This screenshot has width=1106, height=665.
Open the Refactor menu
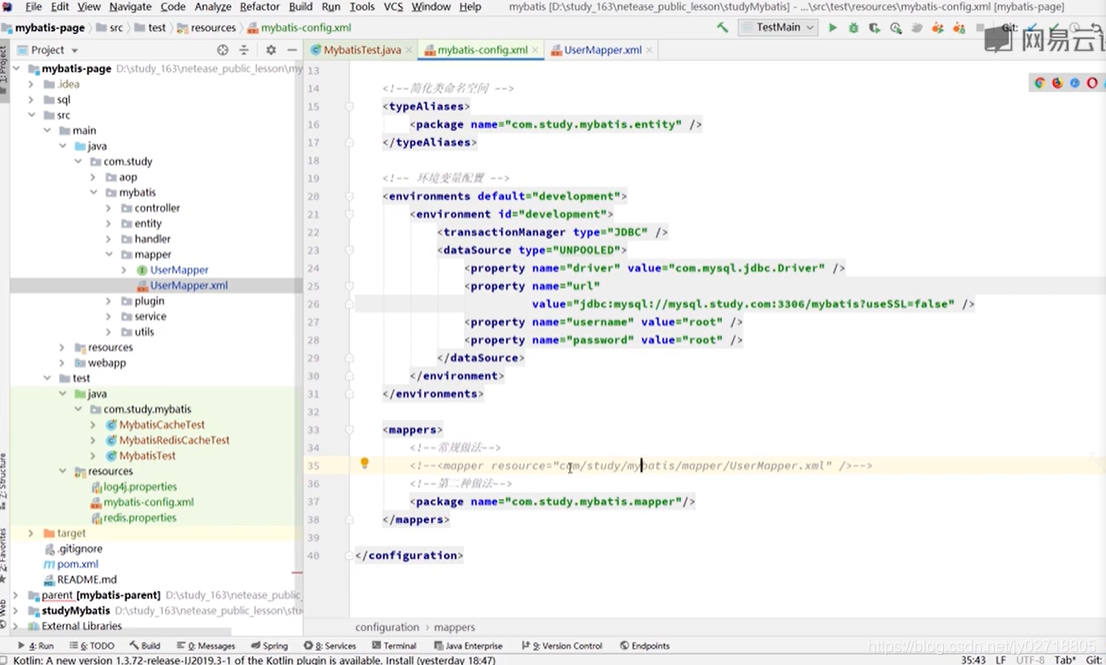pyautogui.click(x=260, y=7)
